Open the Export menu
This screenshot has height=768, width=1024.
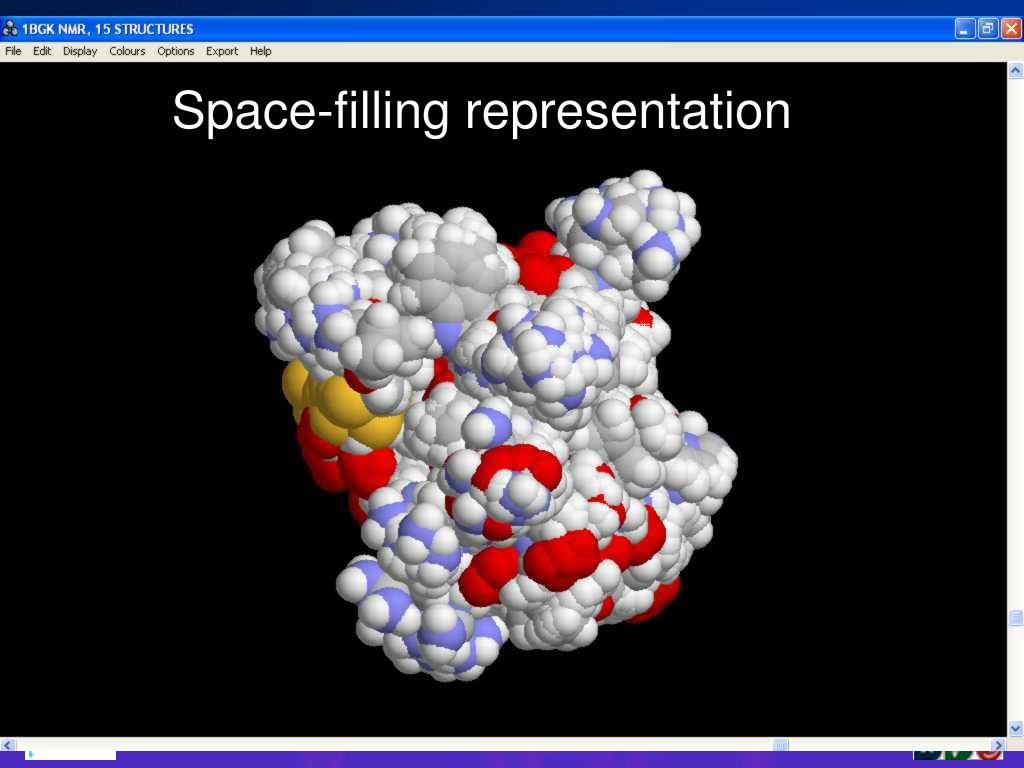(x=221, y=51)
